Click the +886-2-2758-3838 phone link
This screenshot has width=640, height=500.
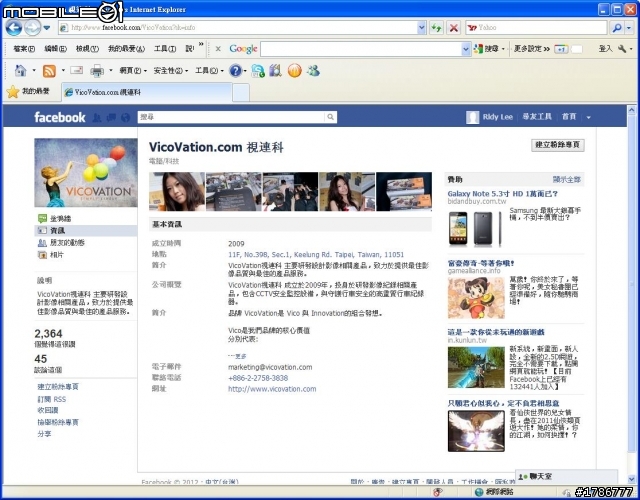[x=258, y=378]
